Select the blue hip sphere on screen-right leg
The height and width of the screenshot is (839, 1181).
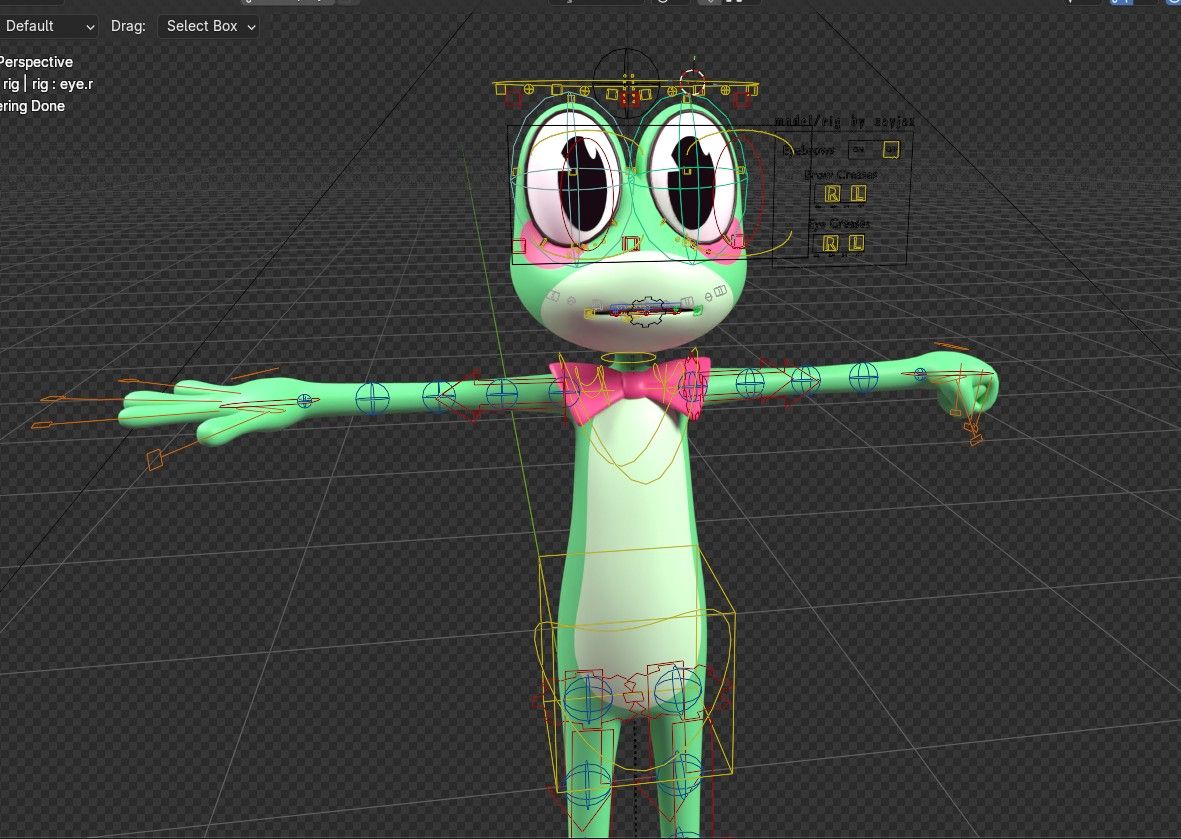coord(679,691)
